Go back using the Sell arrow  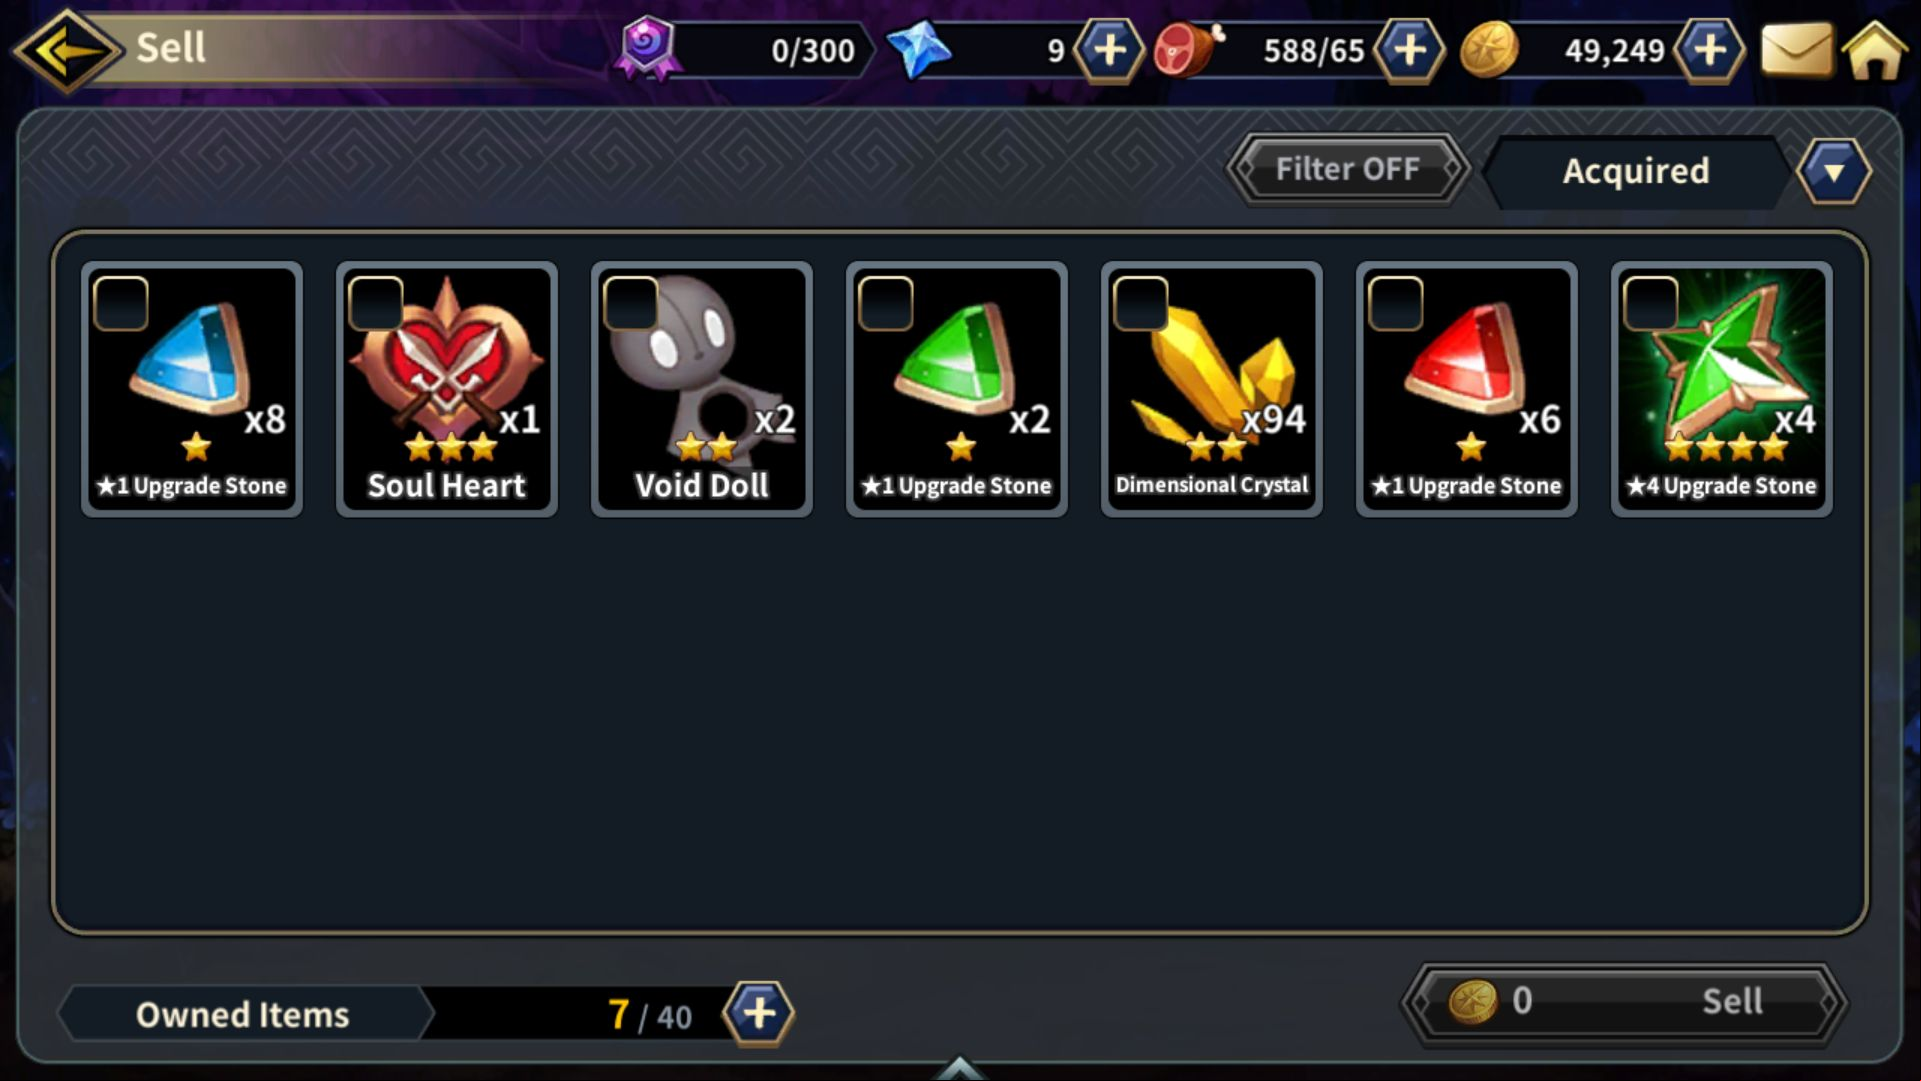click(x=66, y=49)
